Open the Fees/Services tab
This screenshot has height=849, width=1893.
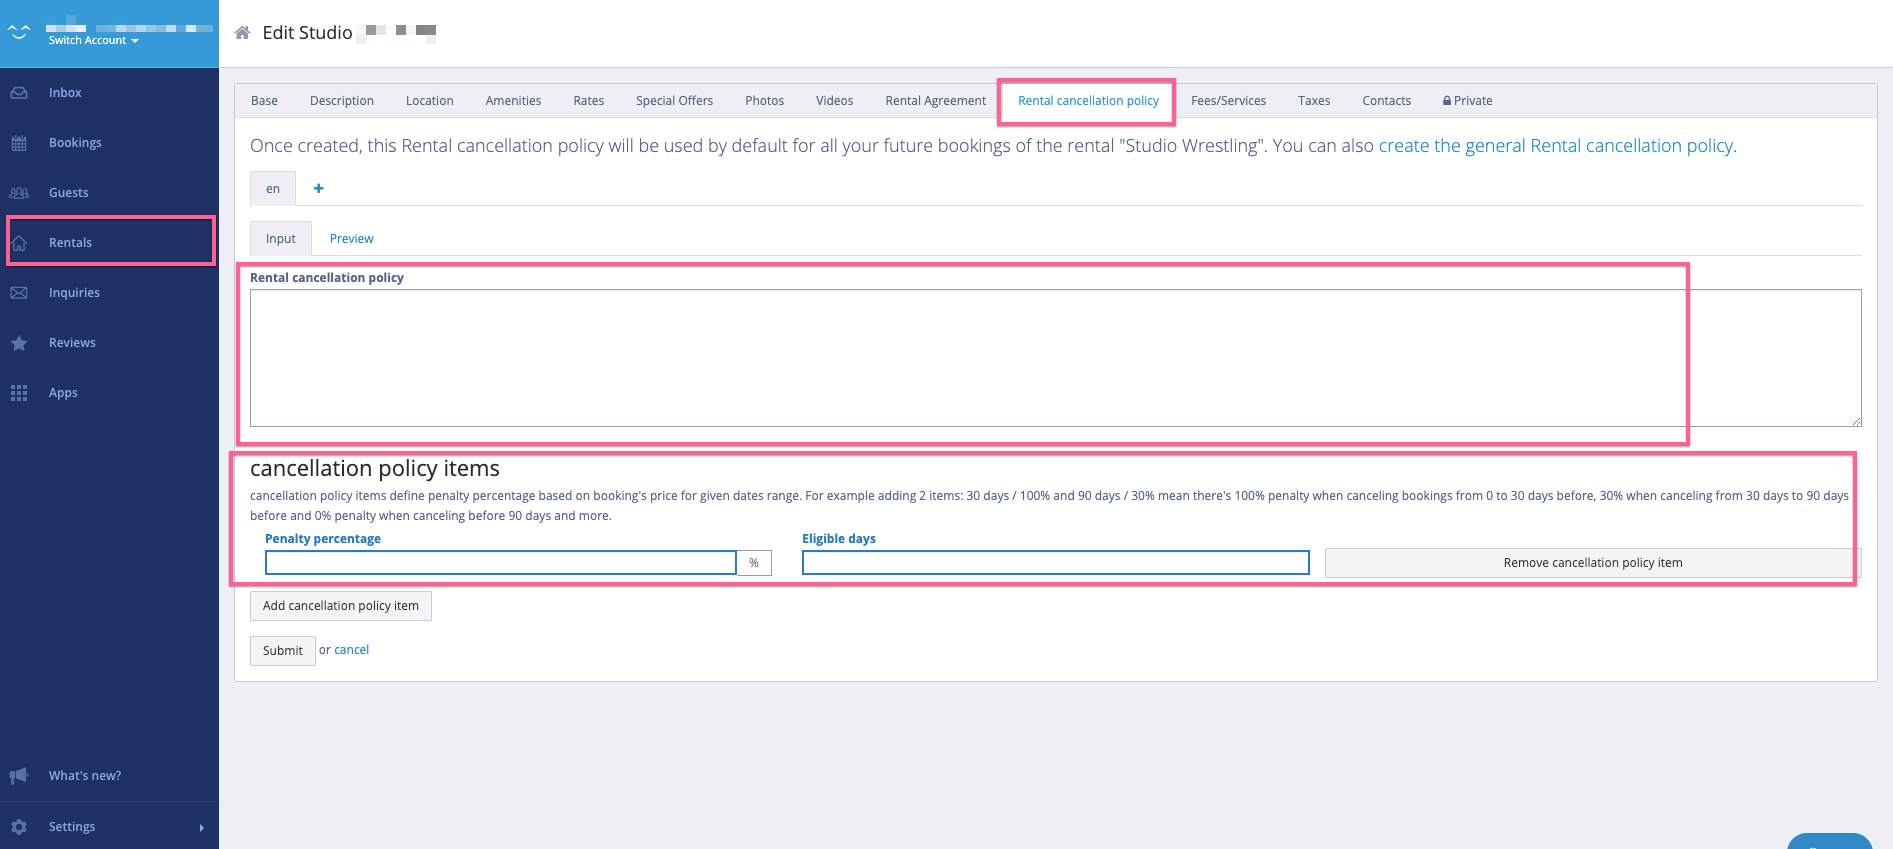click(1228, 101)
